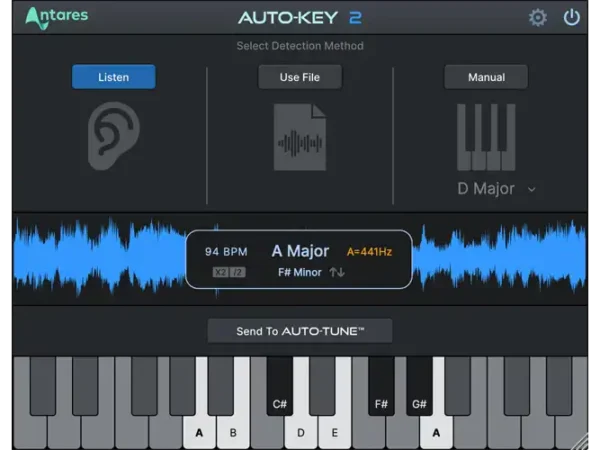Click the C# black piano key
The image size is (600, 450).
pyautogui.click(x=280, y=386)
